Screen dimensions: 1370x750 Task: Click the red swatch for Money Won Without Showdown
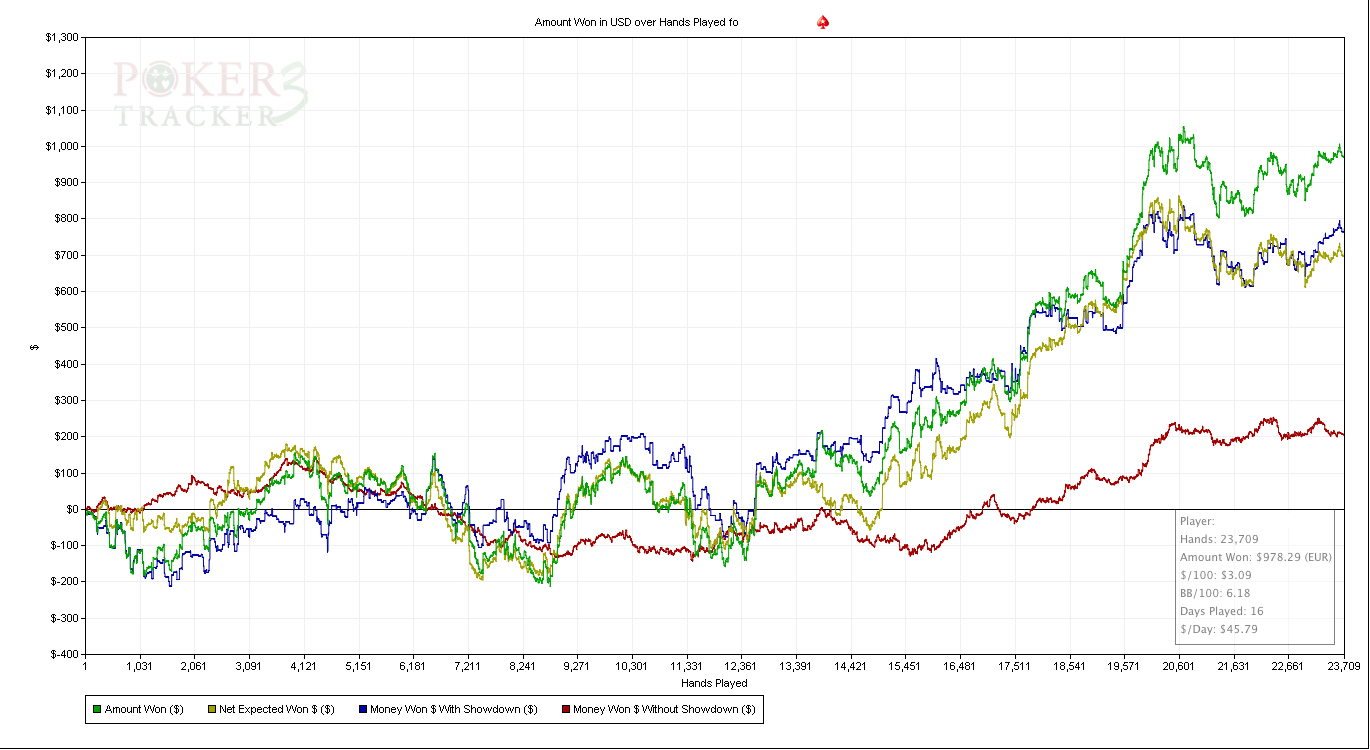pos(565,709)
